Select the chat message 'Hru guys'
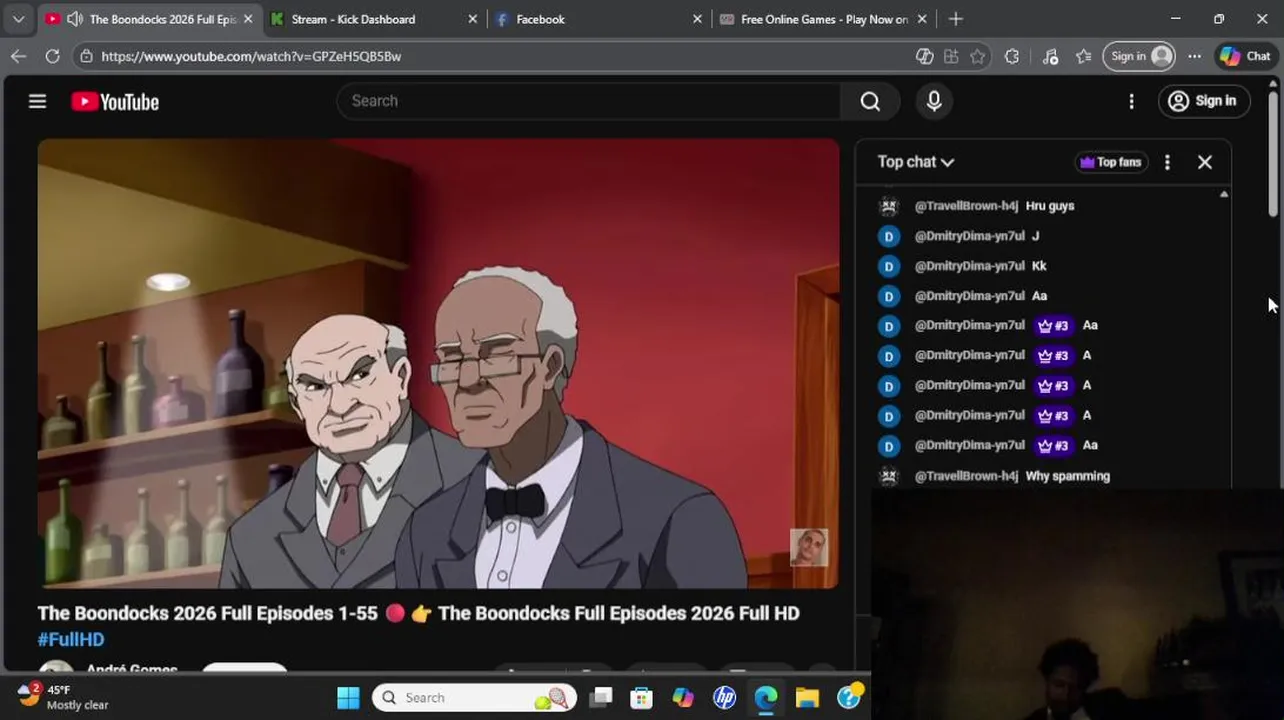This screenshot has height=720, width=1284. (1050, 206)
